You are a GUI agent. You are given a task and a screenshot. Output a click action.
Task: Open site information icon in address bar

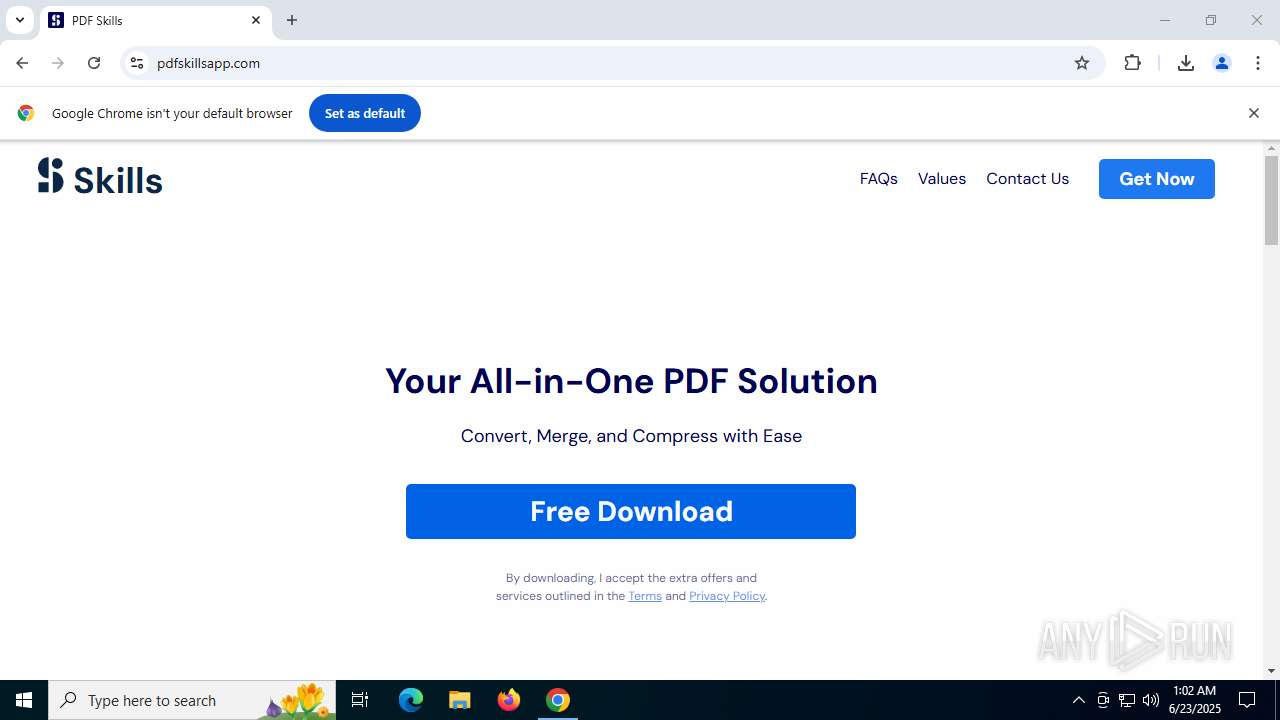(x=137, y=63)
